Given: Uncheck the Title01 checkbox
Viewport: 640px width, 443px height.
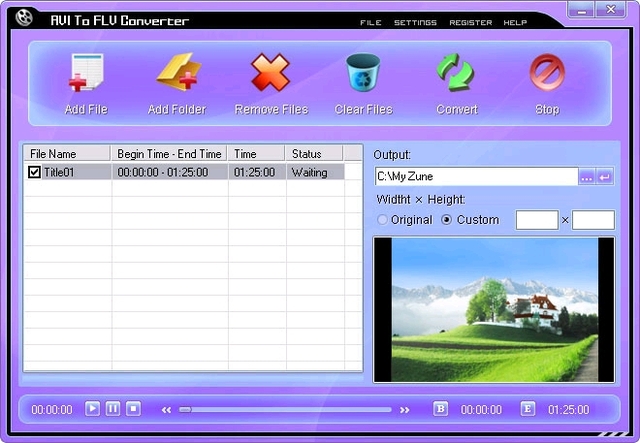Looking at the screenshot, I should [x=34, y=172].
